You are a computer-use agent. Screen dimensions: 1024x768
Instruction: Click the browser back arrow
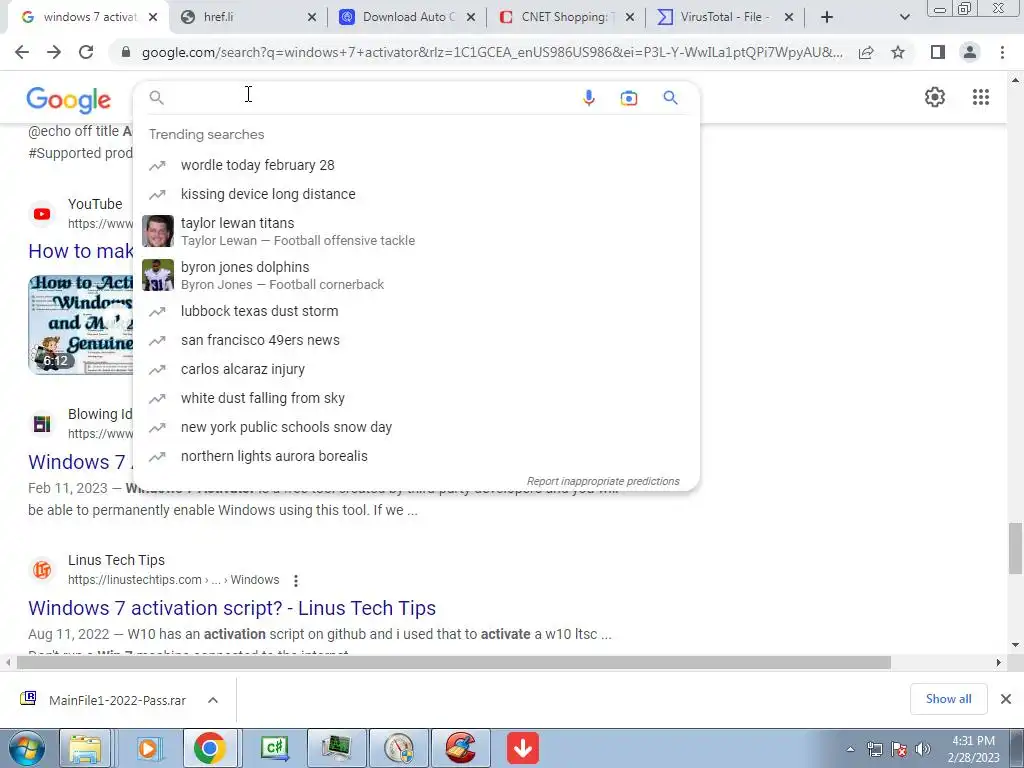22,52
